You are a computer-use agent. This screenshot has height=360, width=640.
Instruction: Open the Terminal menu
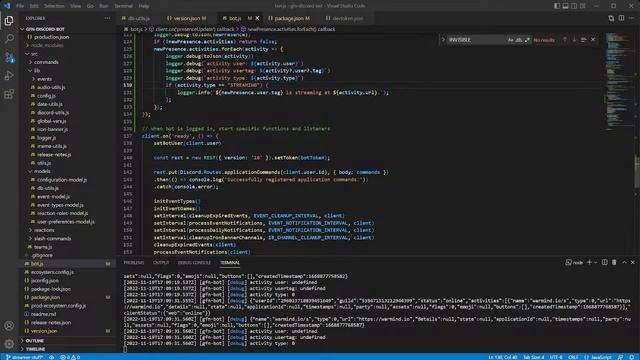pos(123,6)
